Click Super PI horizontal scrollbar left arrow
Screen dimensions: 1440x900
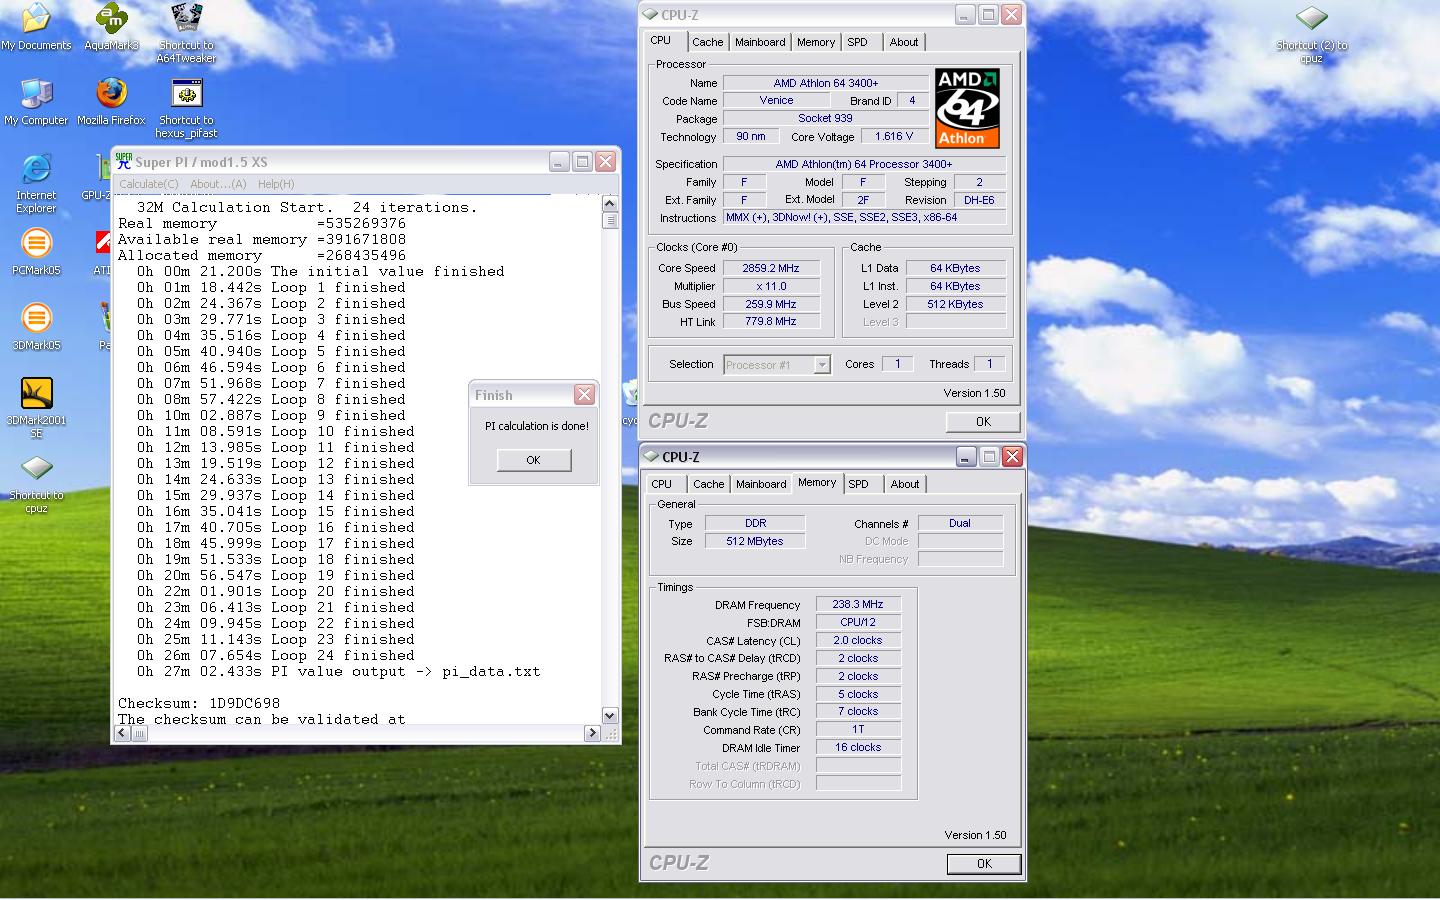click(122, 733)
